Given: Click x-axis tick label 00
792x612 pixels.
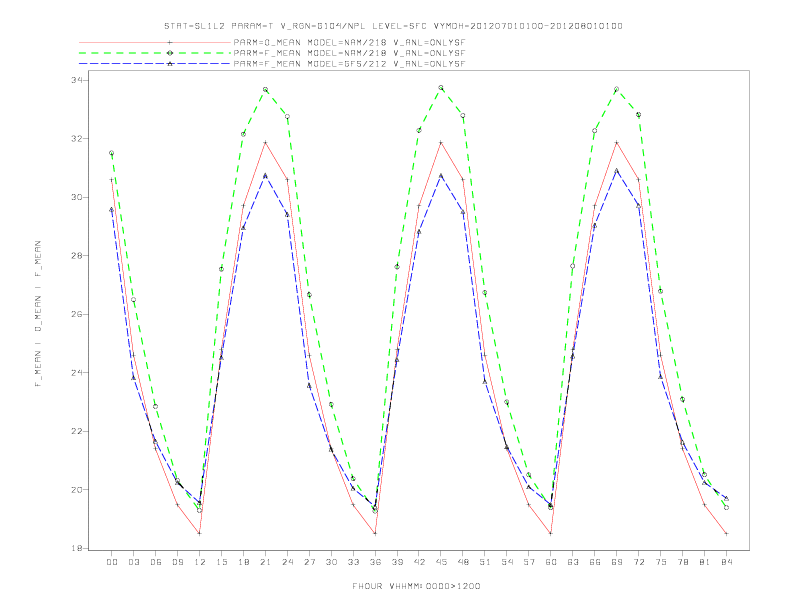Looking at the screenshot, I should tap(112, 562).
